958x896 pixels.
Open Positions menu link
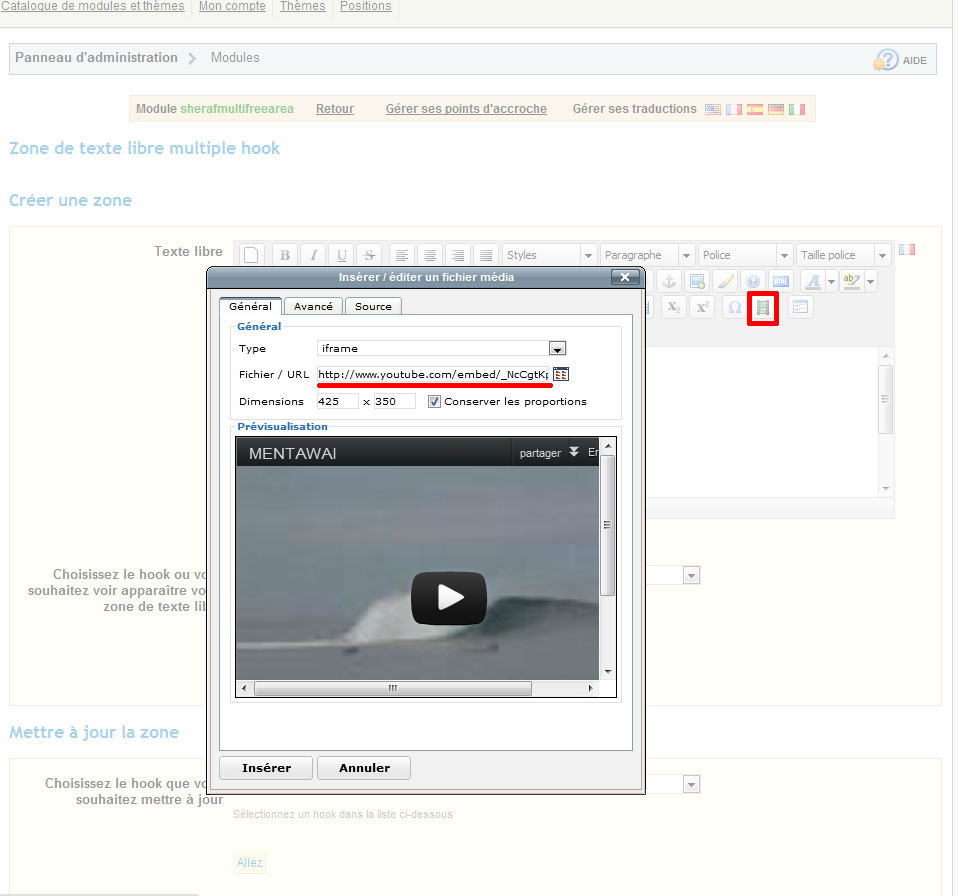coord(365,6)
